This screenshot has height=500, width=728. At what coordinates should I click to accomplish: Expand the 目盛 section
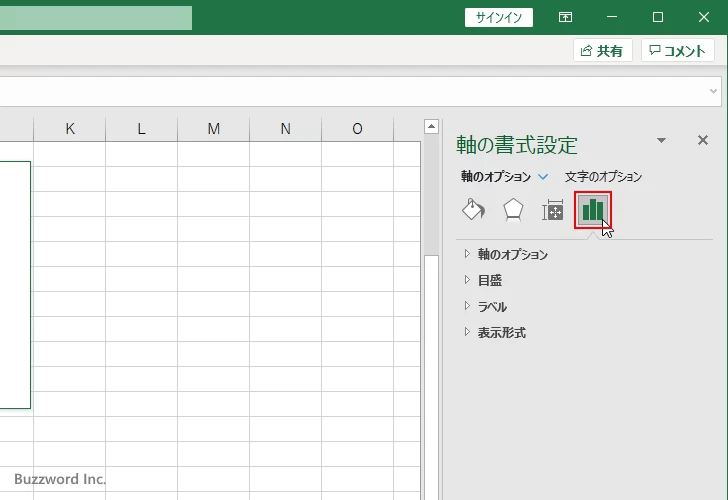pos(484,280)
